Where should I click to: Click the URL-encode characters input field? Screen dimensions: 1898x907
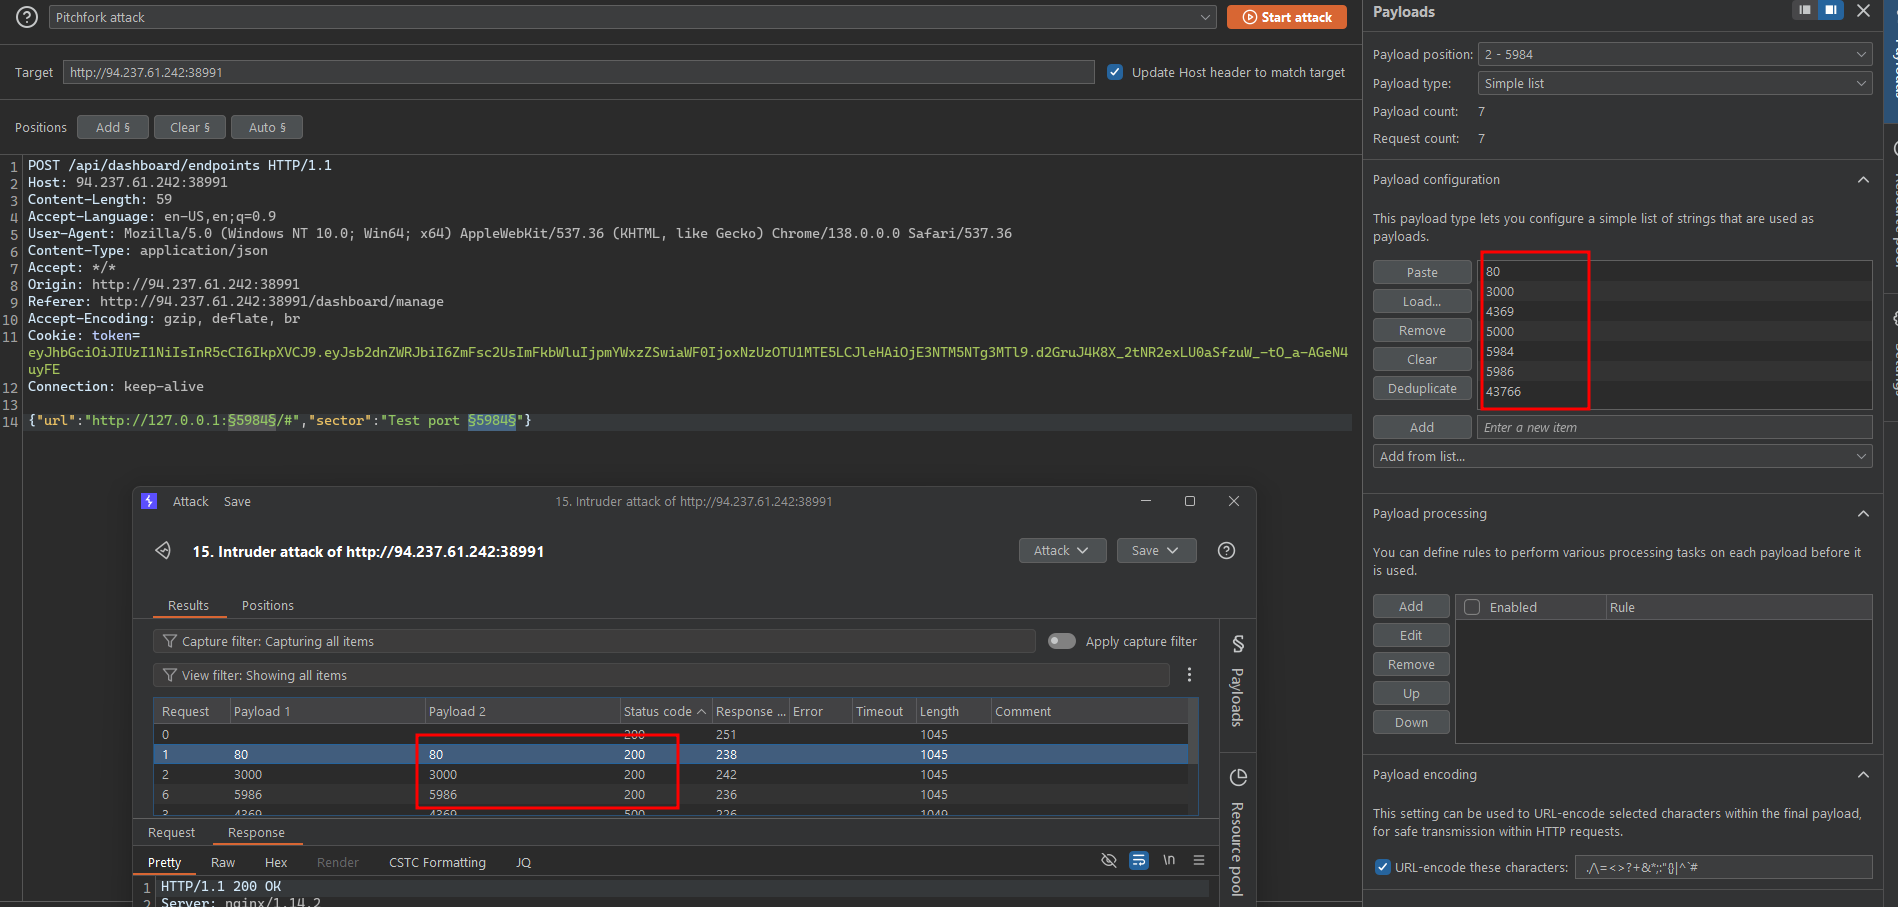click(x=1723, y=867)
